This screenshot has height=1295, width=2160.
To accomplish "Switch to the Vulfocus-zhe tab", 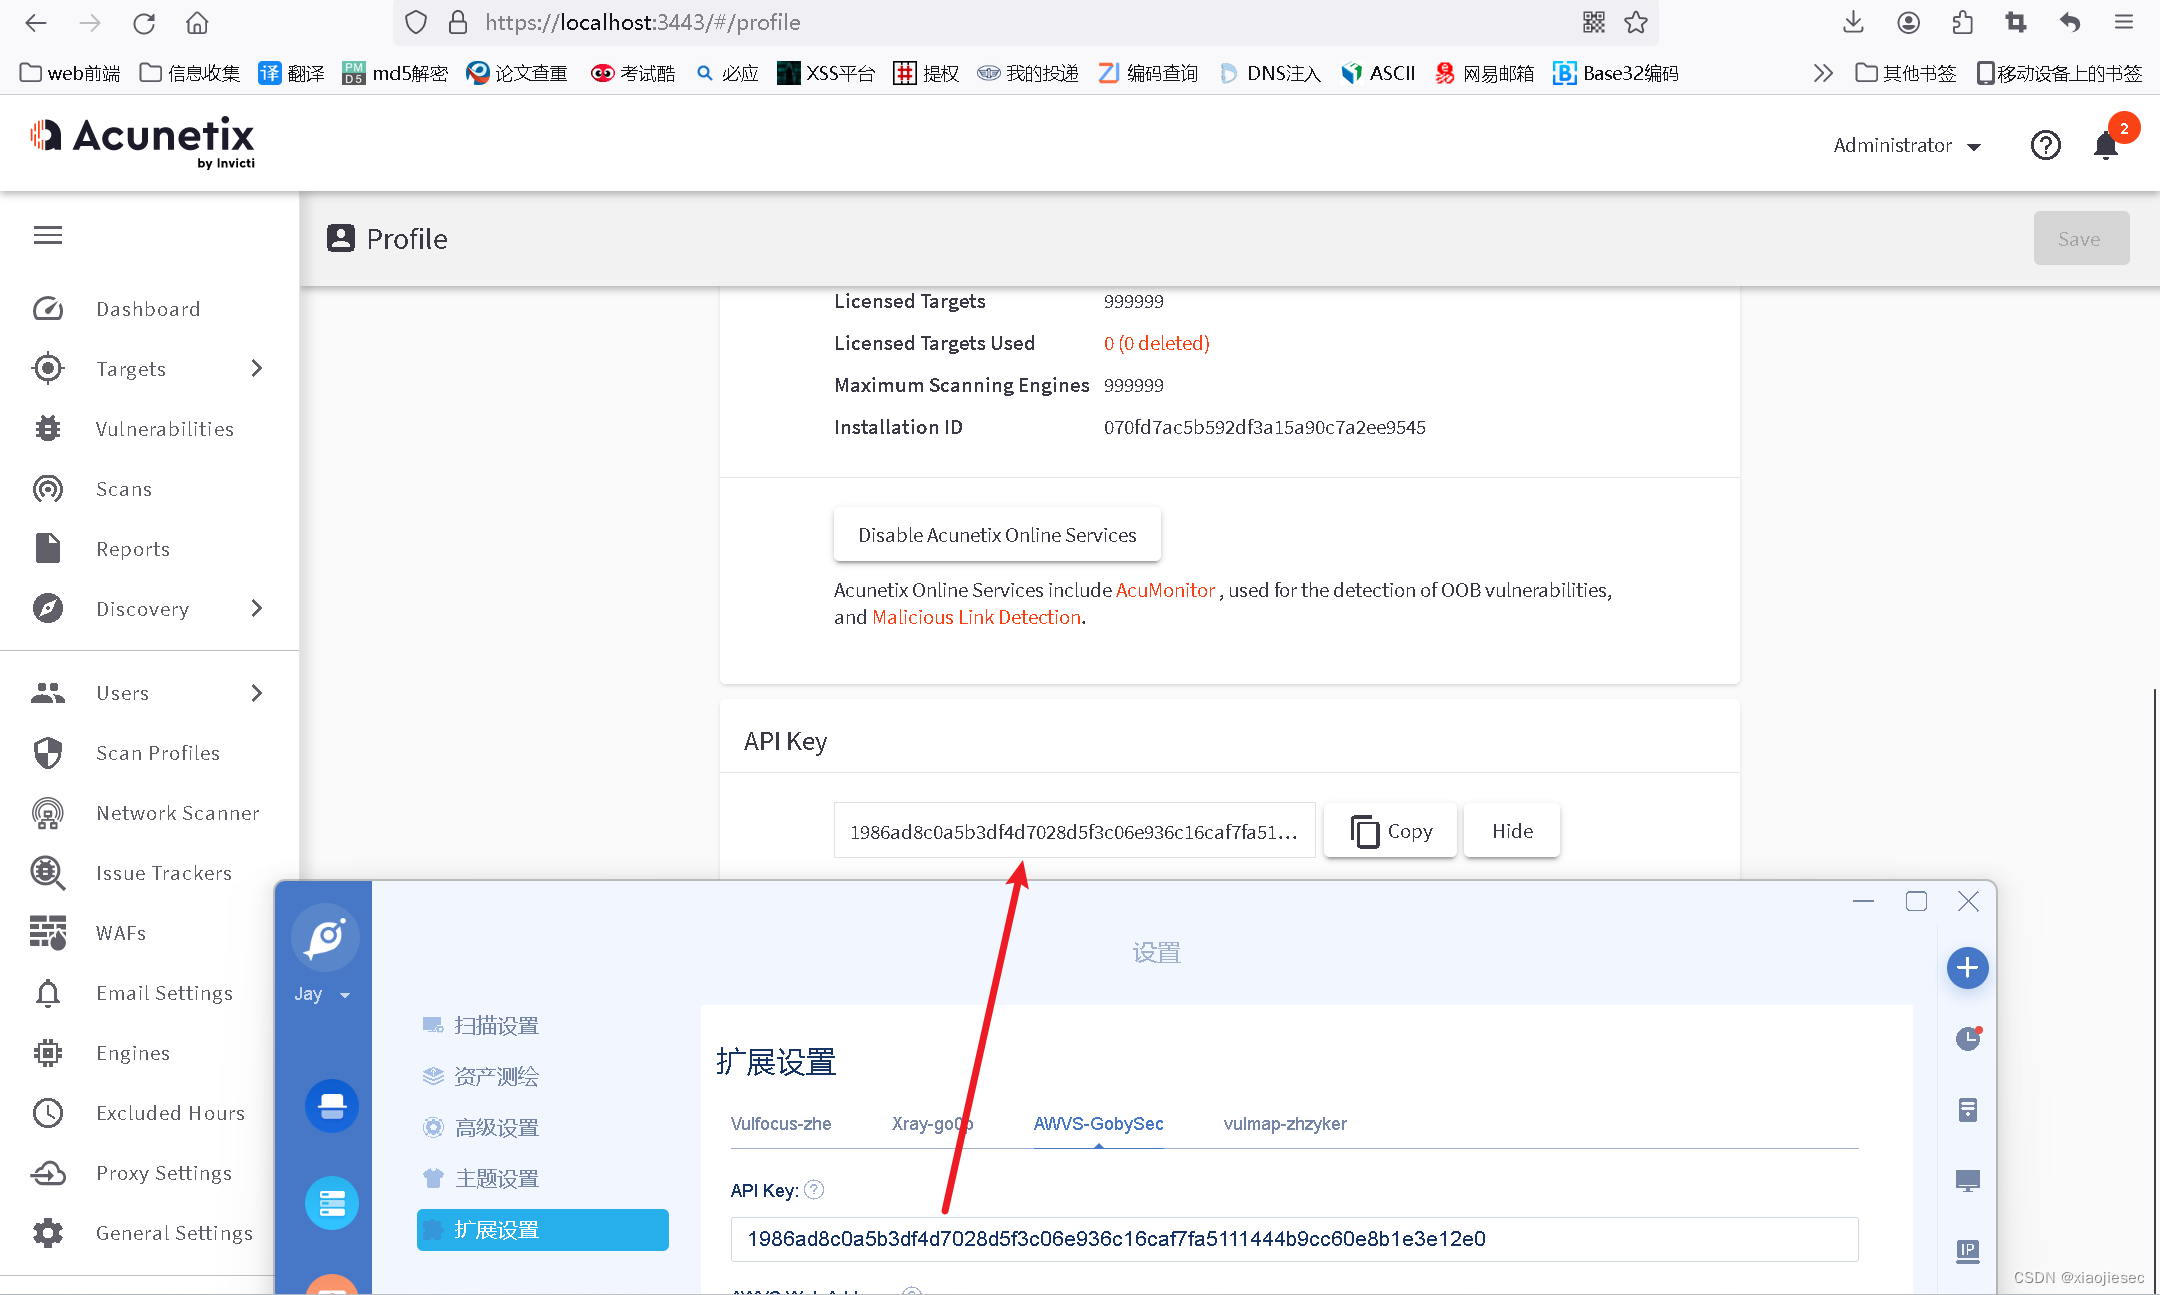I will (x=780, y=1124).
